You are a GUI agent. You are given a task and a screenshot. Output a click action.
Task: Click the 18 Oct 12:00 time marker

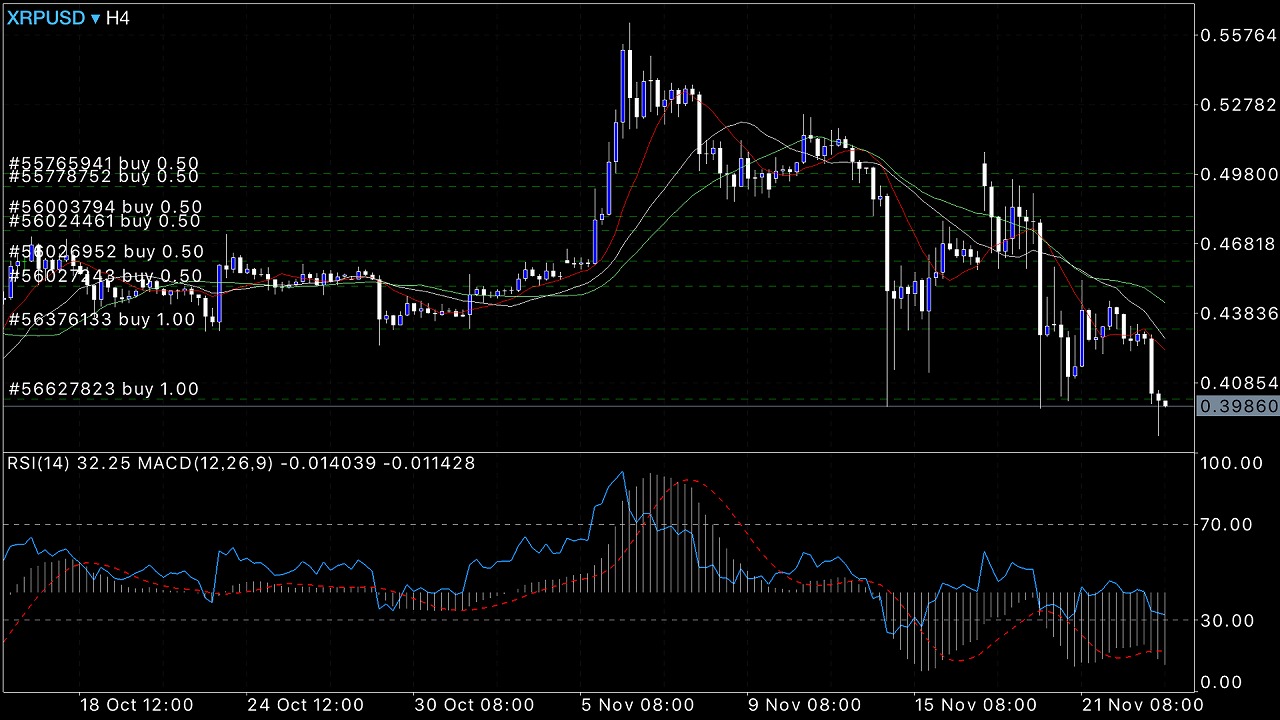click(x=136, y=703)
